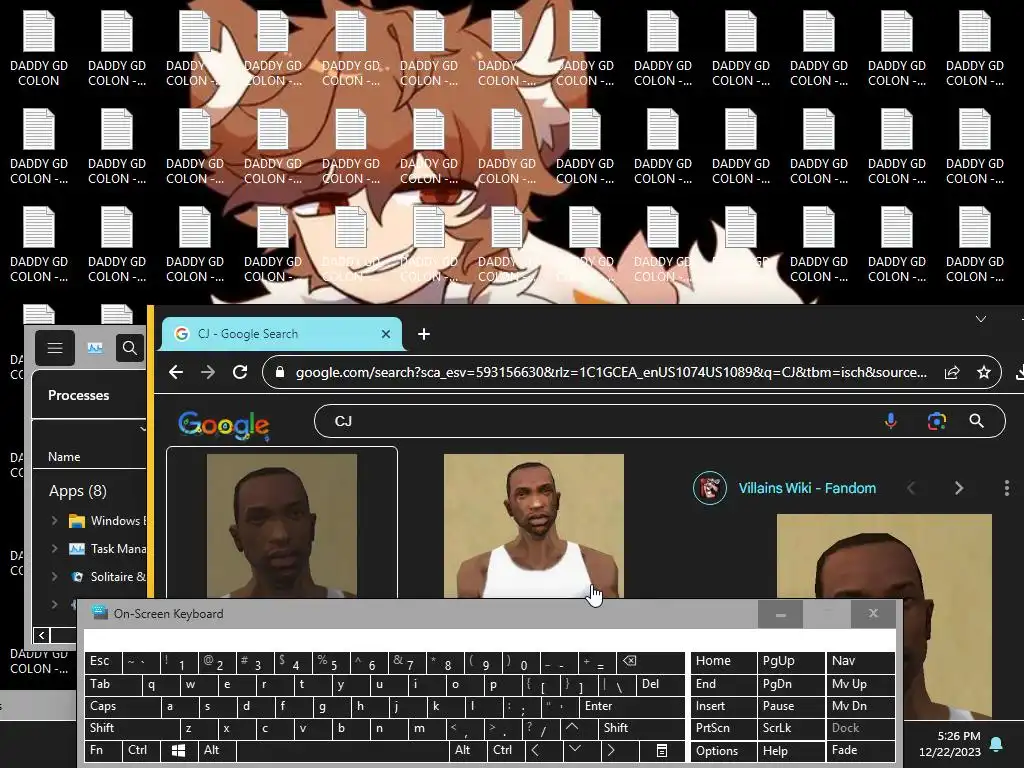Image resolution: width=1024 pixels, height=768 pixels.
Task: Tap PgUp on On-Screen Keyboard
Action: click(x=791, y=662)
